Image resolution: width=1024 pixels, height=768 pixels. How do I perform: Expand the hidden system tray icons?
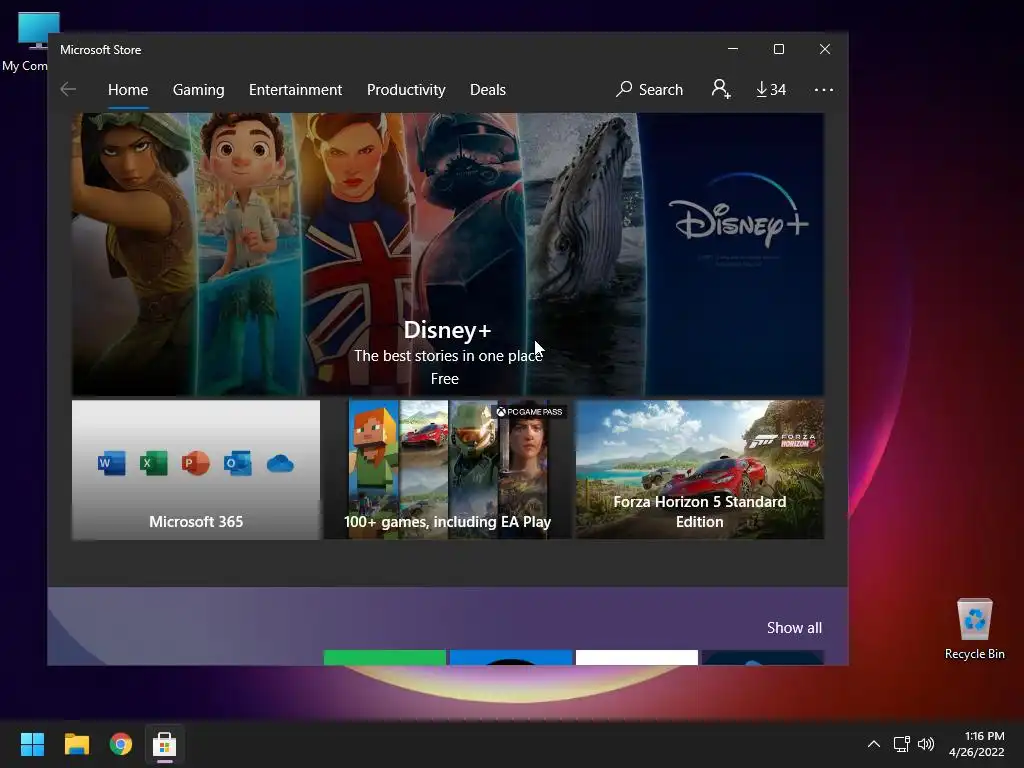(873, 744)
